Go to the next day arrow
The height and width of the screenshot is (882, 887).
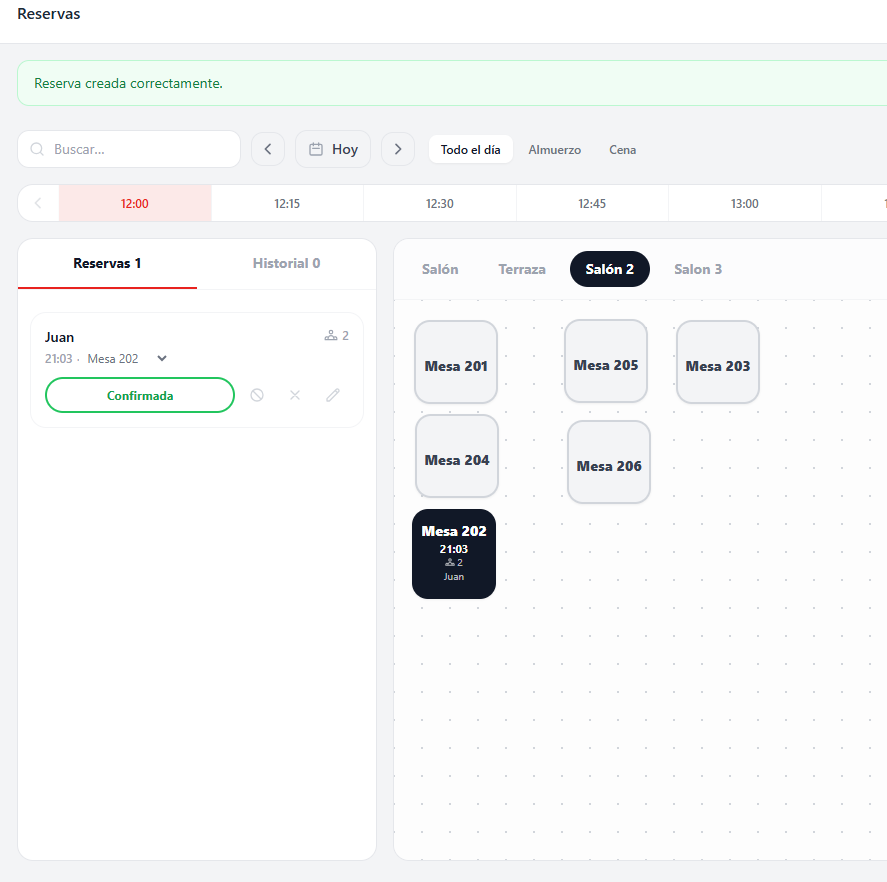coord(398,149)
